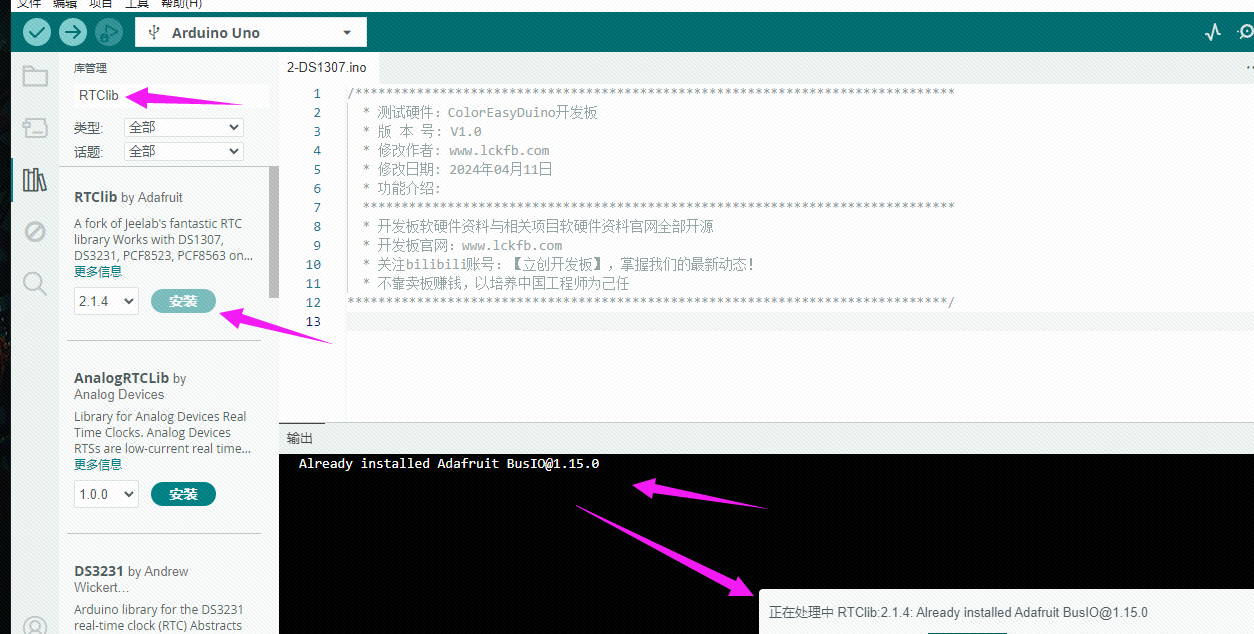
Task: Open the Sketchbook folder icon
Action: (35, 76)
